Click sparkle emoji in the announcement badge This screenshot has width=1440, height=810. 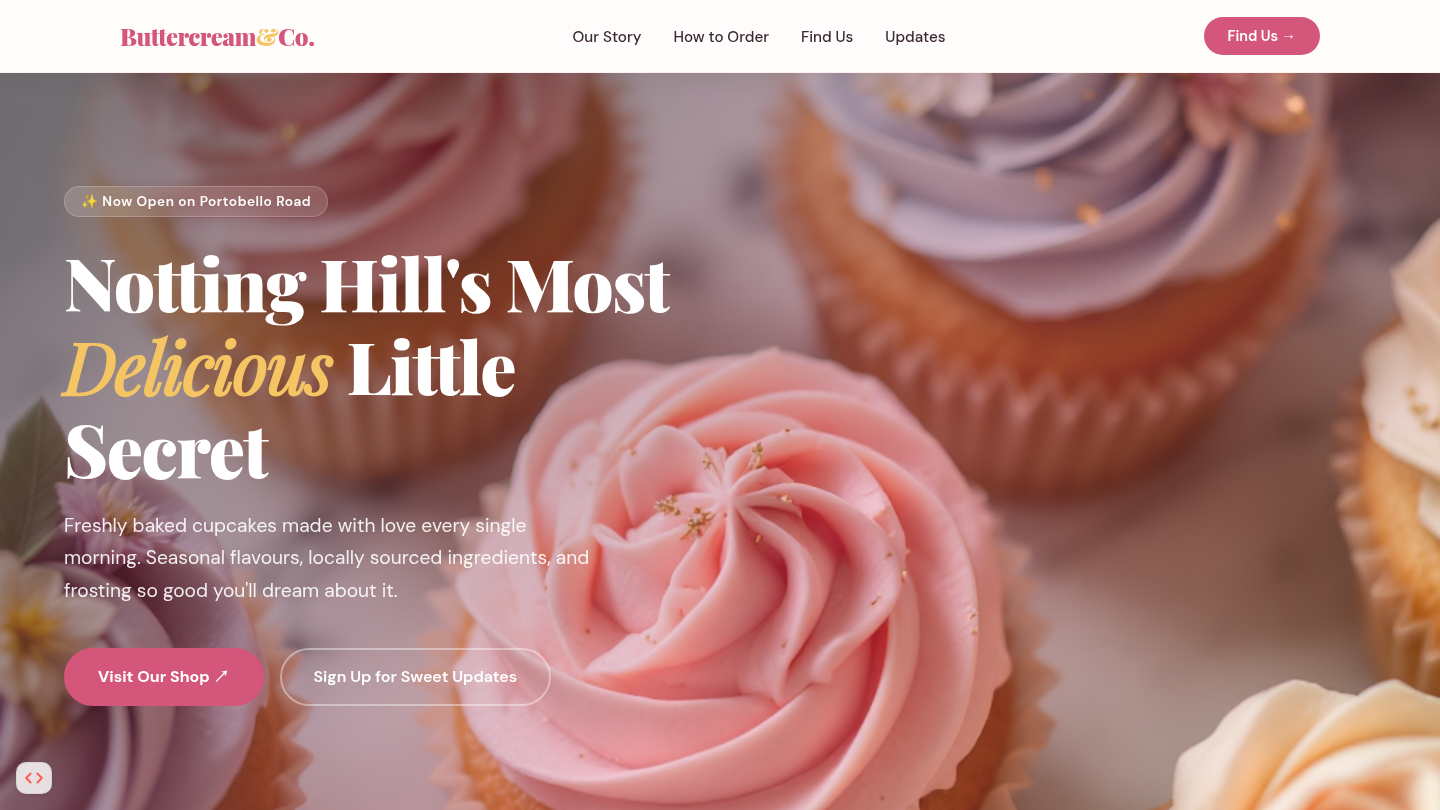89,201
